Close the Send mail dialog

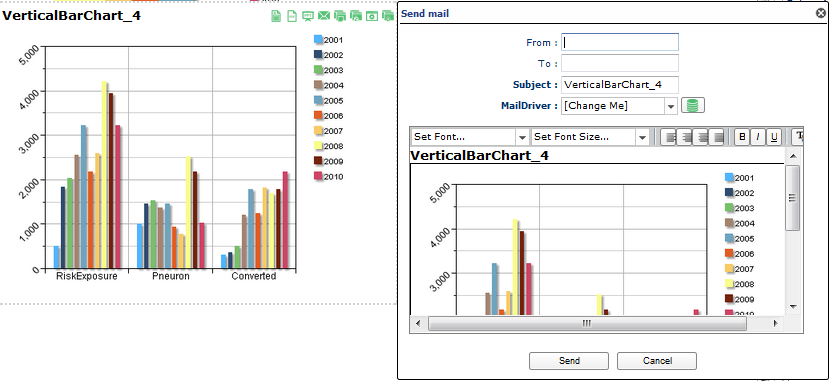pyautogui.click(x=821, y=14)
